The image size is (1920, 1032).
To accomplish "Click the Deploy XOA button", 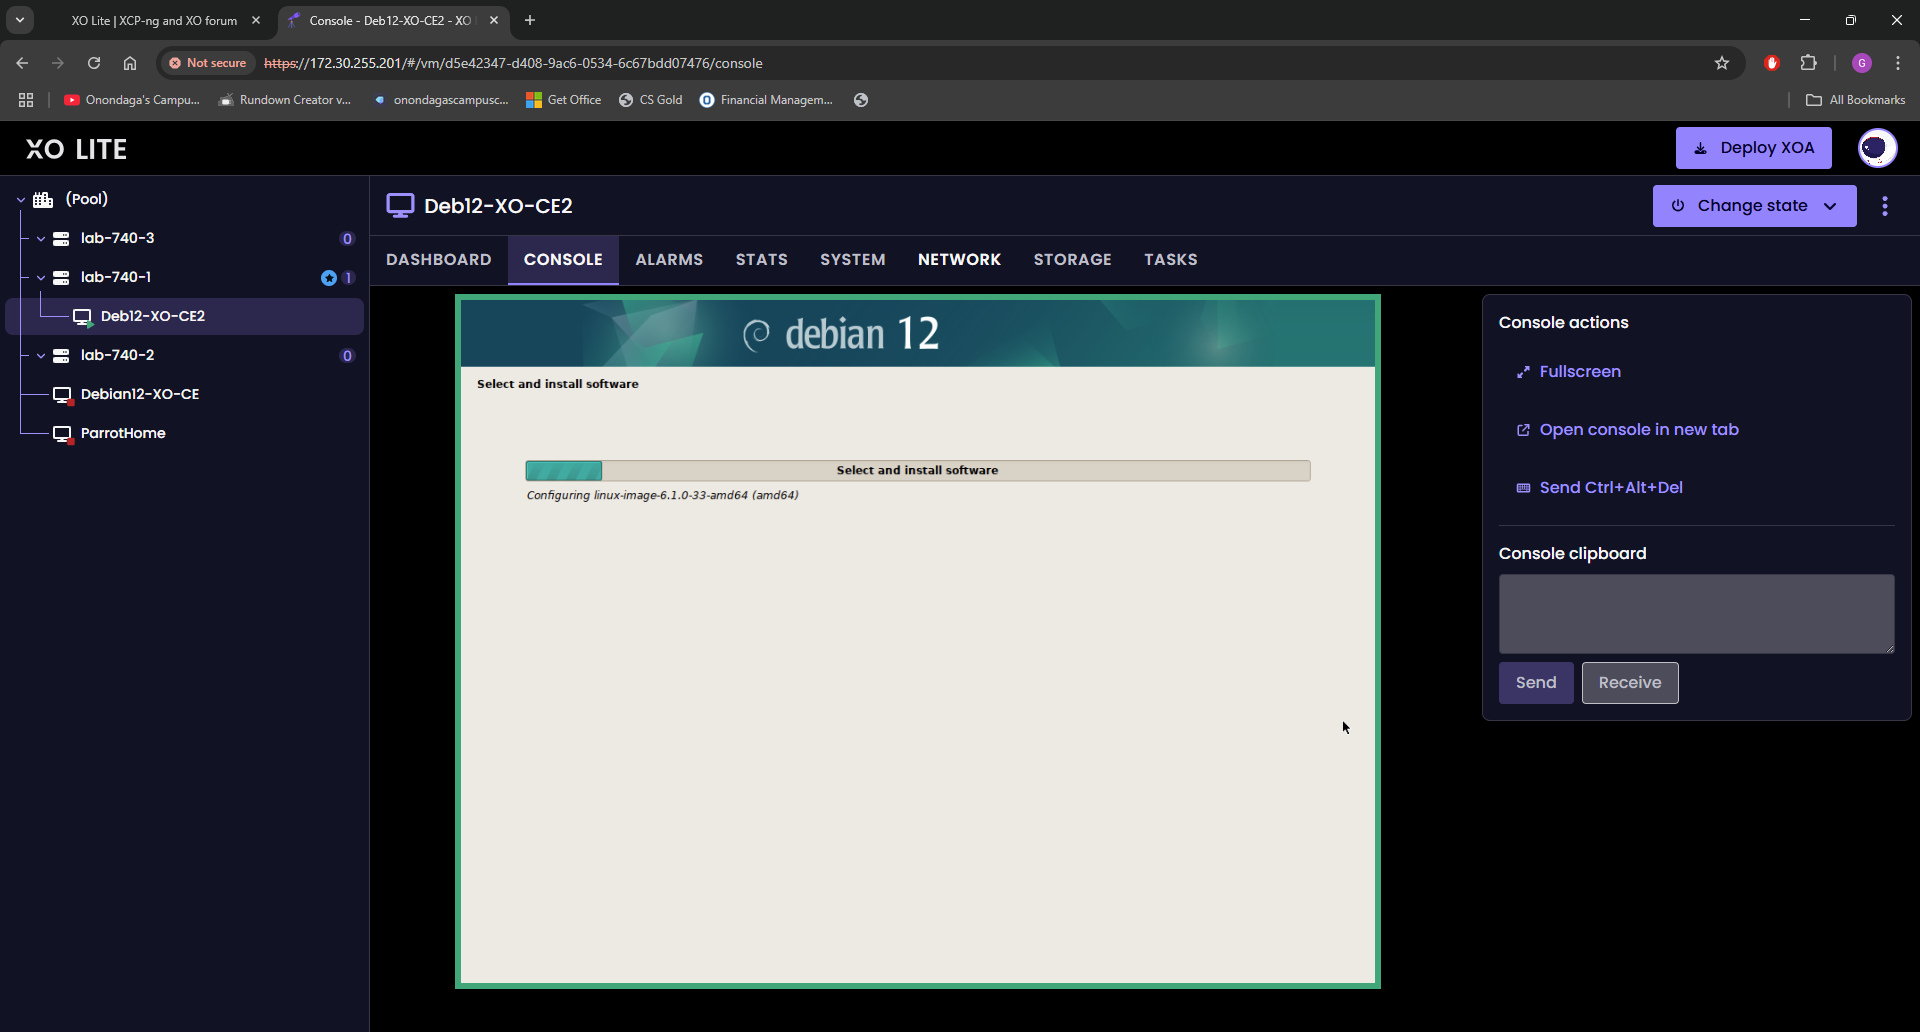I will coord(1753,148).
